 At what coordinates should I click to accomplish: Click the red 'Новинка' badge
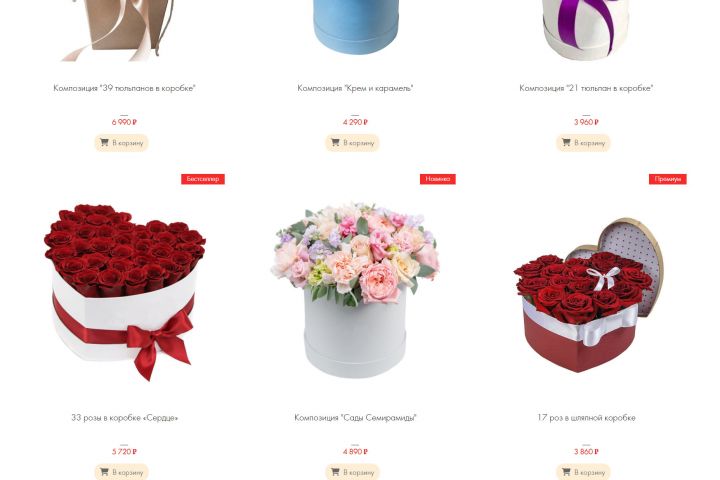pyautogui.click(x=438, y=179)
